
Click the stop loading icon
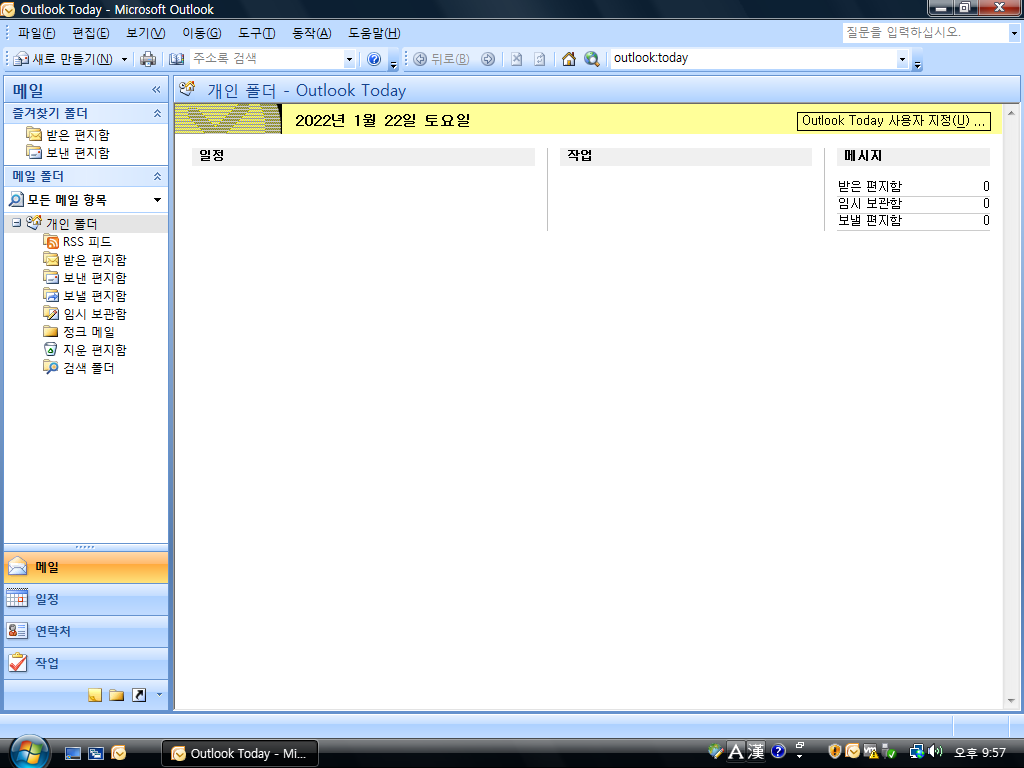[517, 59]
